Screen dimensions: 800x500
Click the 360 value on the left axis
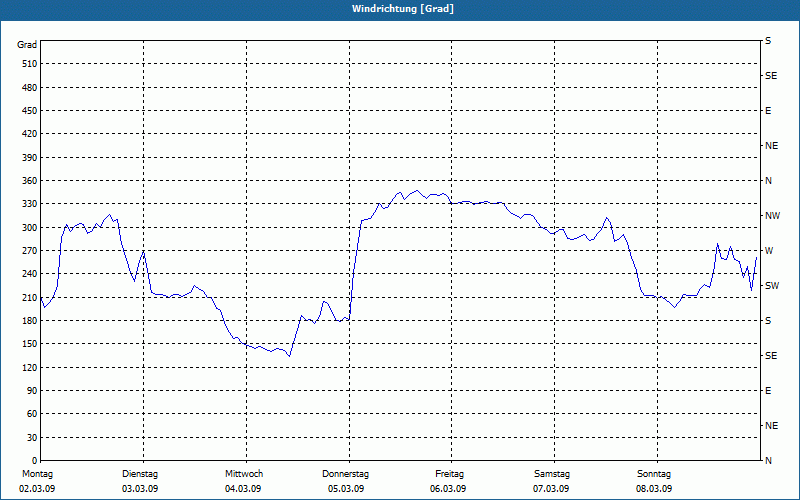pyautogui.click(x=30, y=181)
